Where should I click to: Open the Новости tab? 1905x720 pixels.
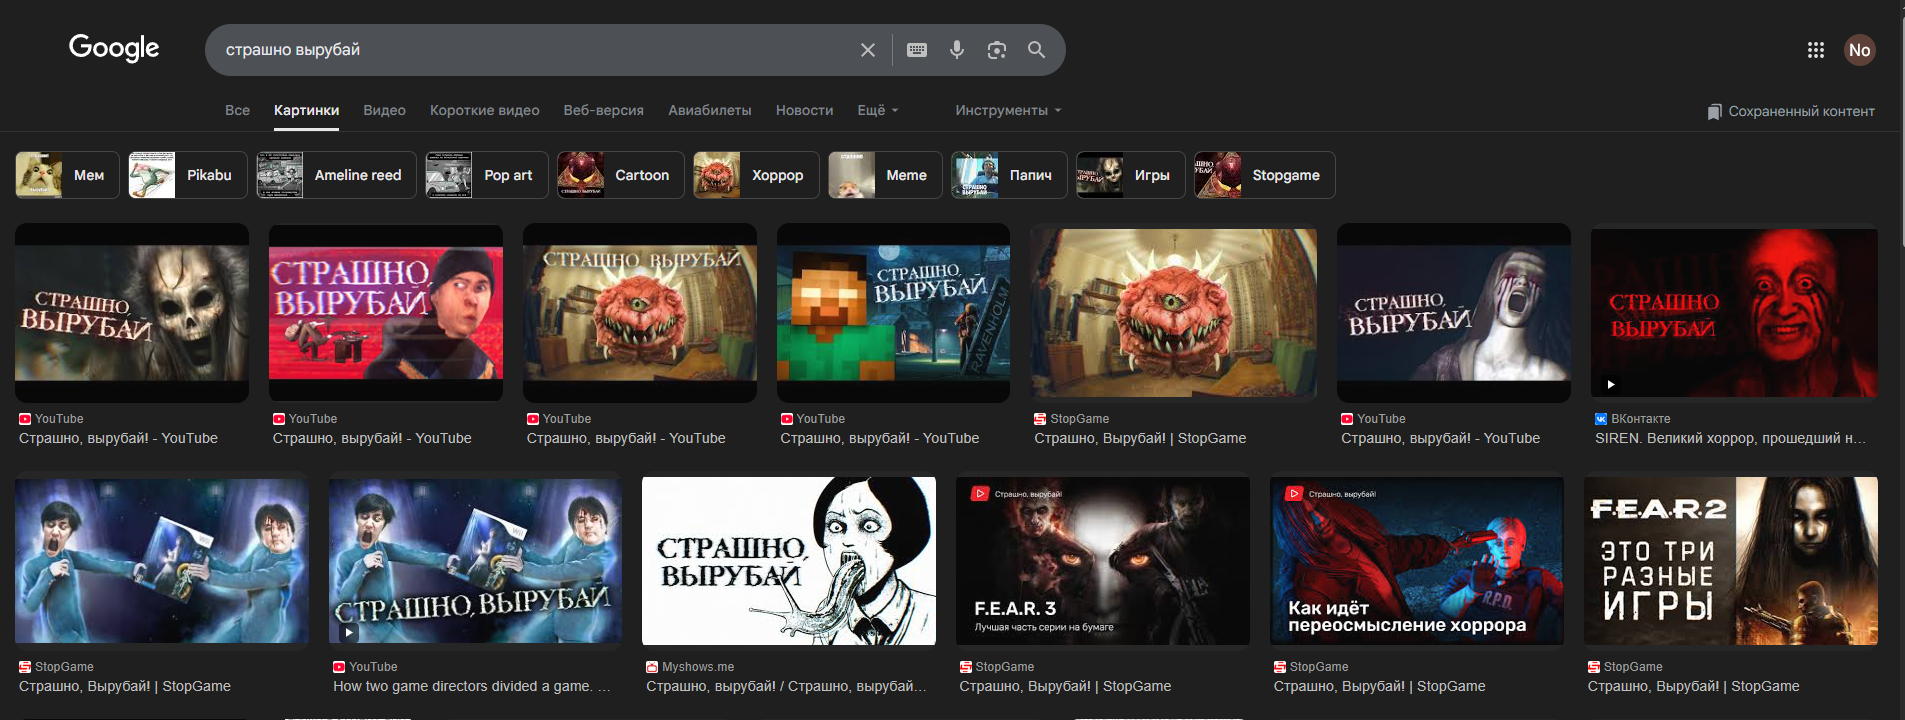point(804,110)
